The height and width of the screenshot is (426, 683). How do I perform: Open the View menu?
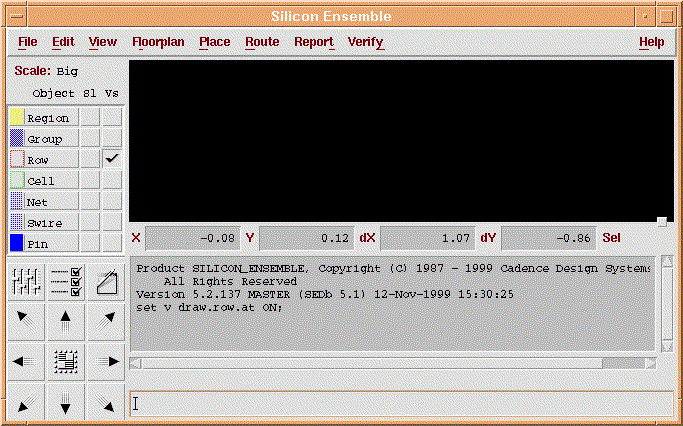click(x=103, y=42)
